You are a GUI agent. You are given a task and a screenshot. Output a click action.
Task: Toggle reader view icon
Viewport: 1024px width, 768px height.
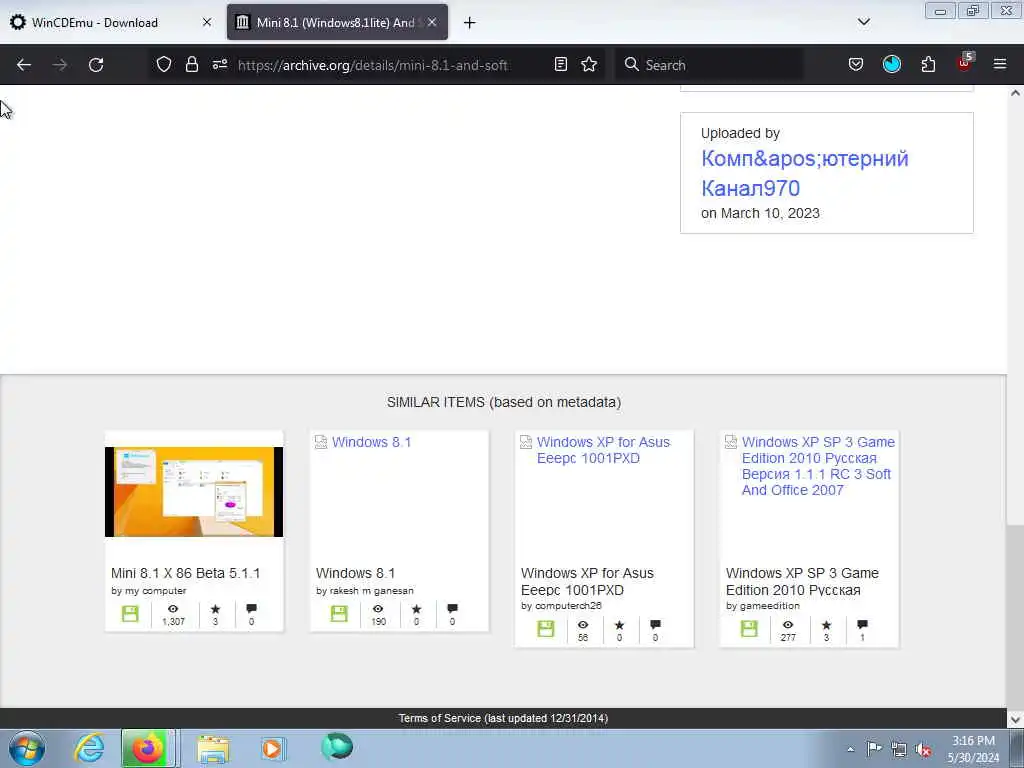(560, 64)
